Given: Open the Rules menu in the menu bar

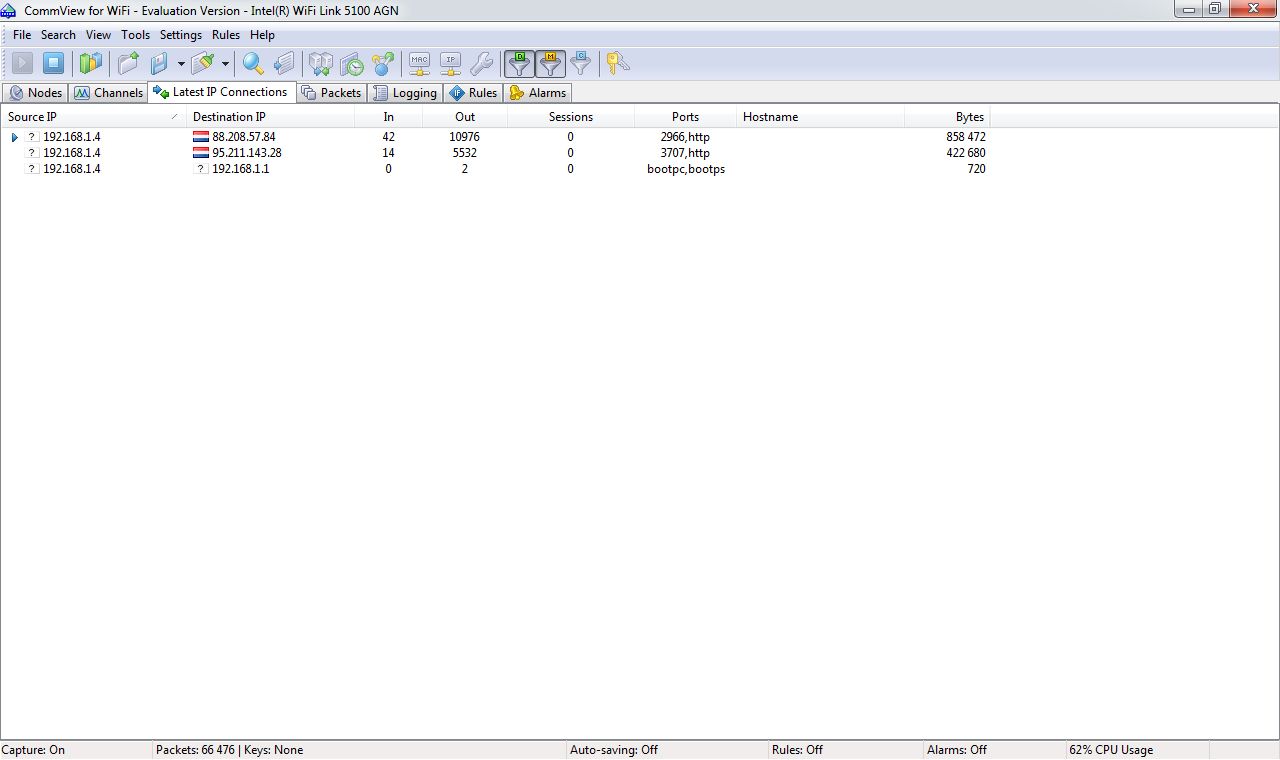Looking at the screenshot, I should tap(226, 35).
